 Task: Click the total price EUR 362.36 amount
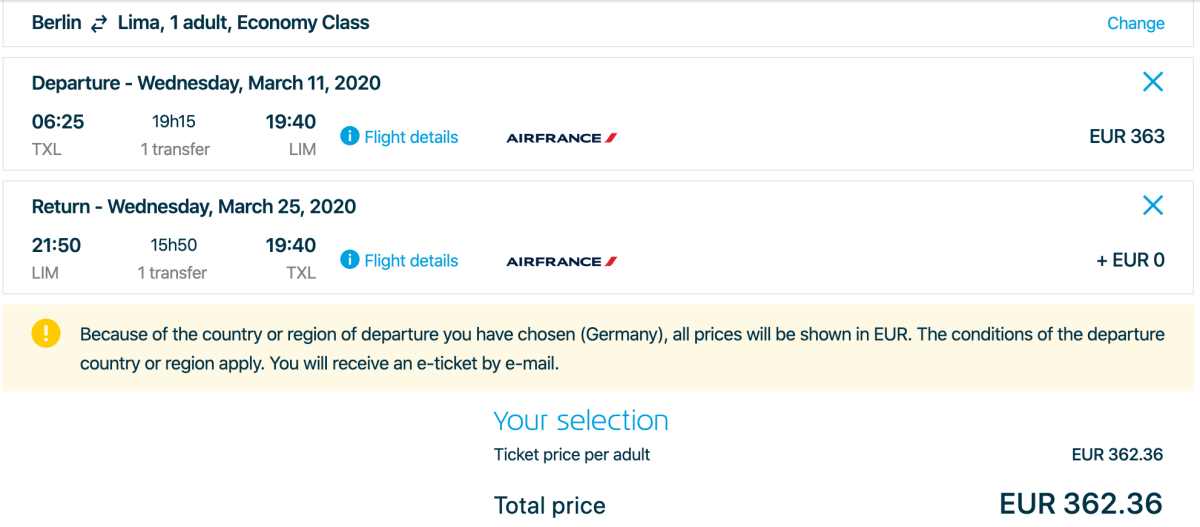click(1081, 503)
